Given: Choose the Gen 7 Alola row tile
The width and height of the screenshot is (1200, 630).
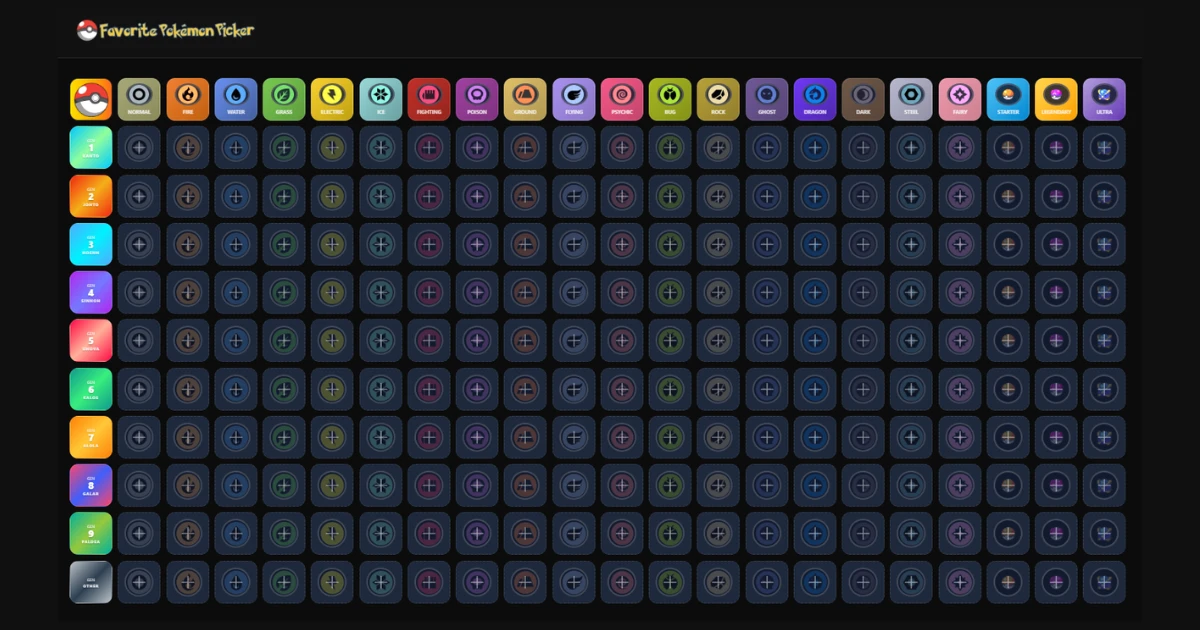Looking at the screenshot, I should 91,437.
